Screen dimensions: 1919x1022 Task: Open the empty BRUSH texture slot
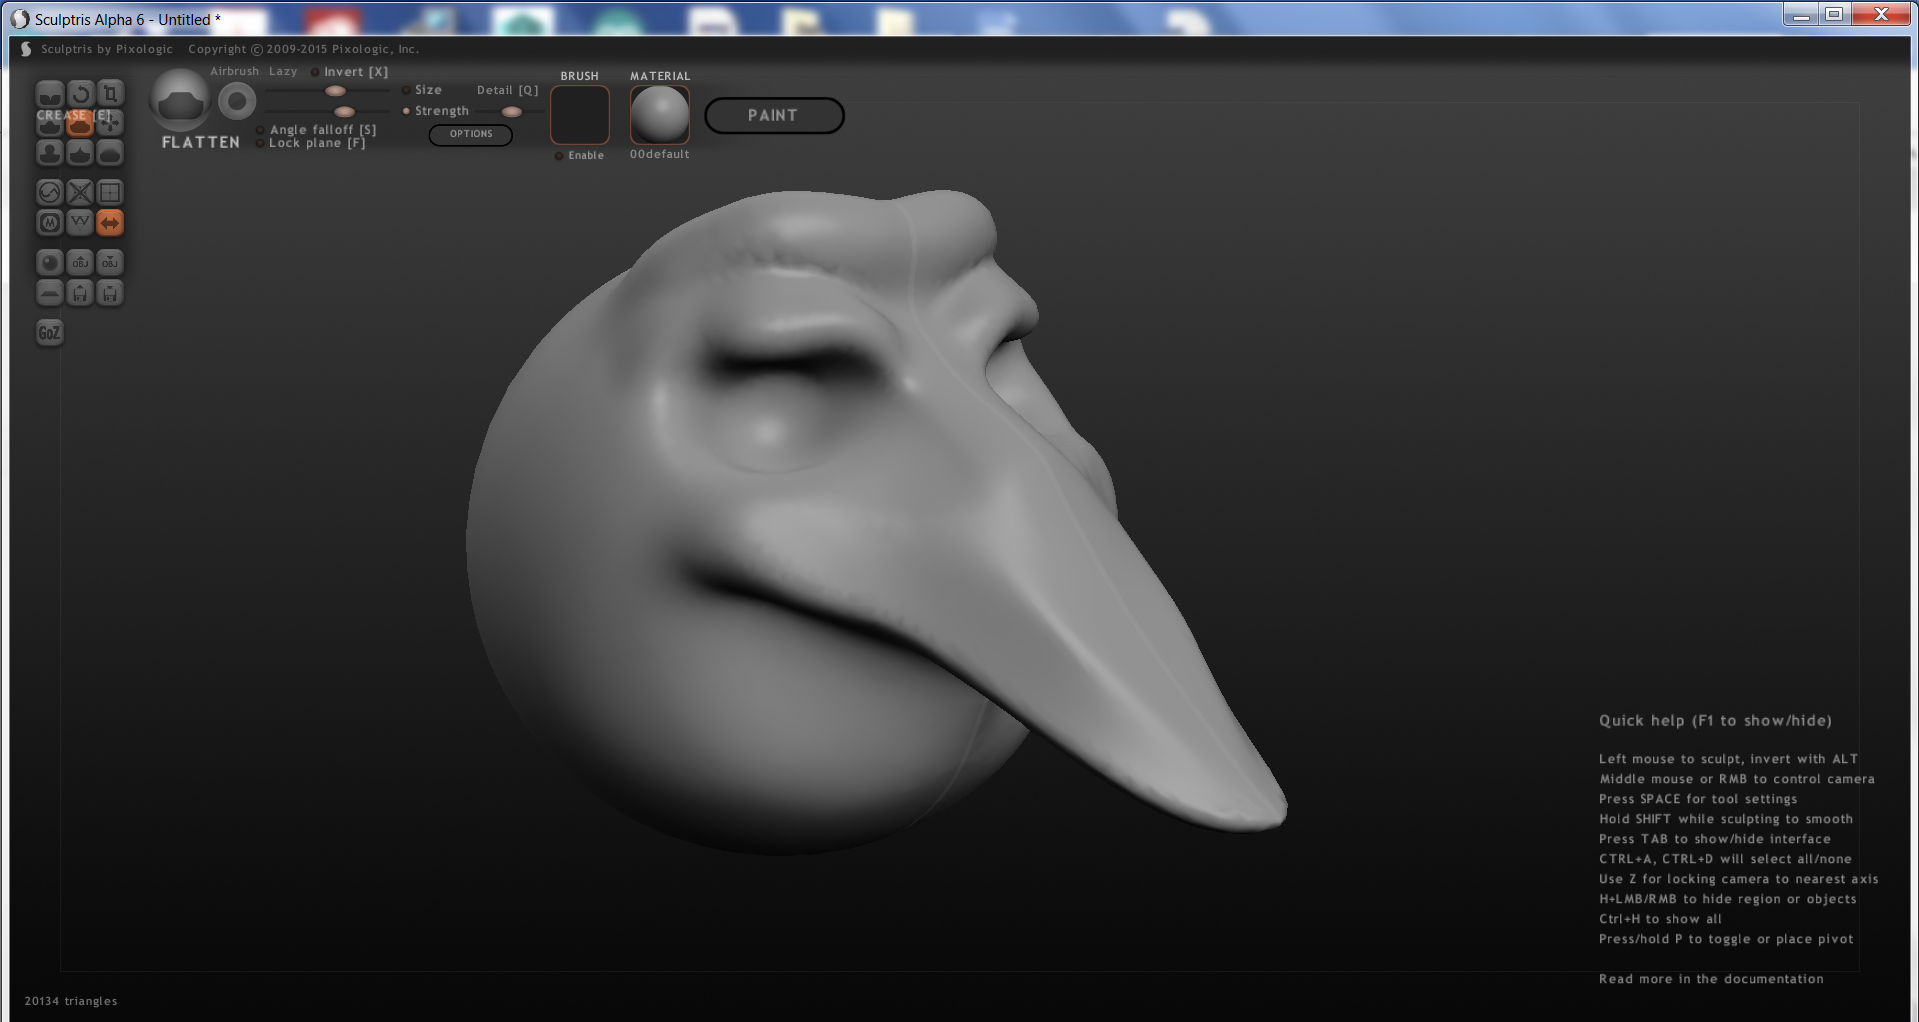tap(580, 115)
